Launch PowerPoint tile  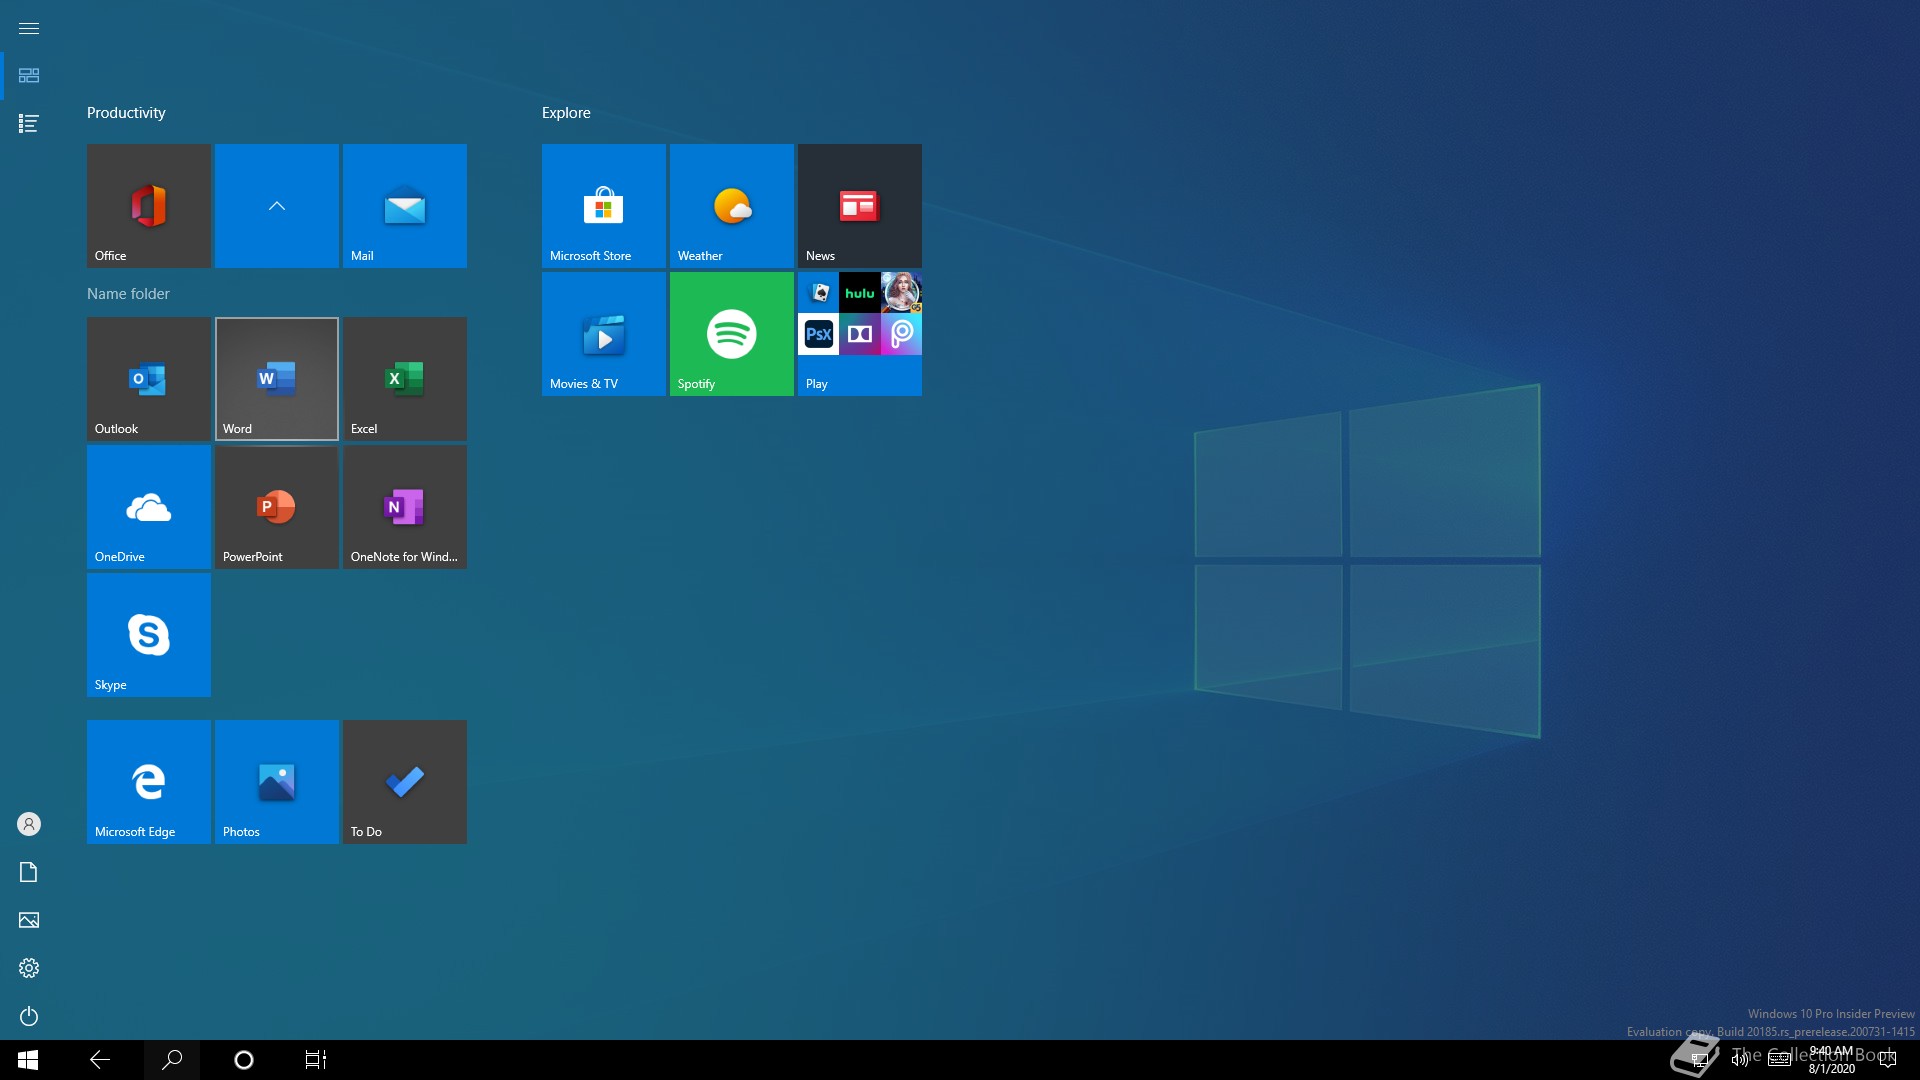pos(276,506)
